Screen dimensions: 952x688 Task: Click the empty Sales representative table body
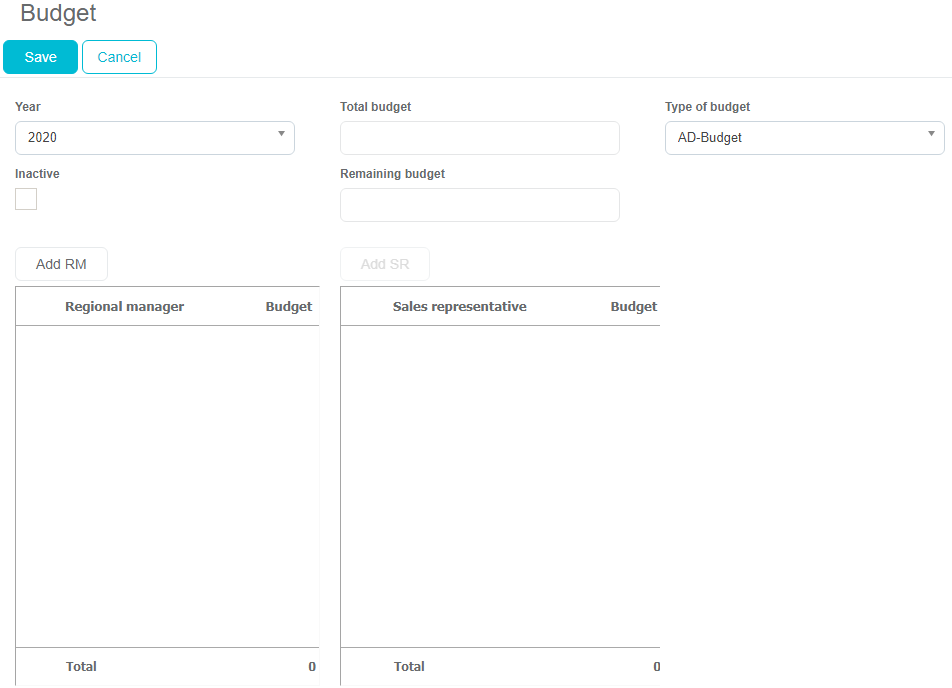(500, 486)
